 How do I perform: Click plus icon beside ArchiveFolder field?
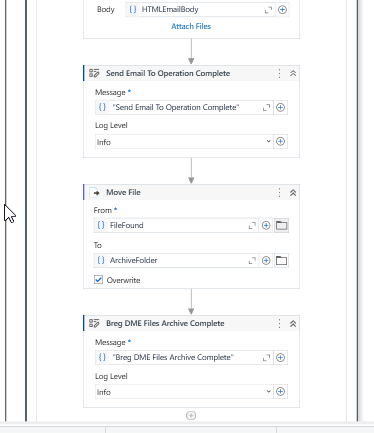(x=266, y=261)
